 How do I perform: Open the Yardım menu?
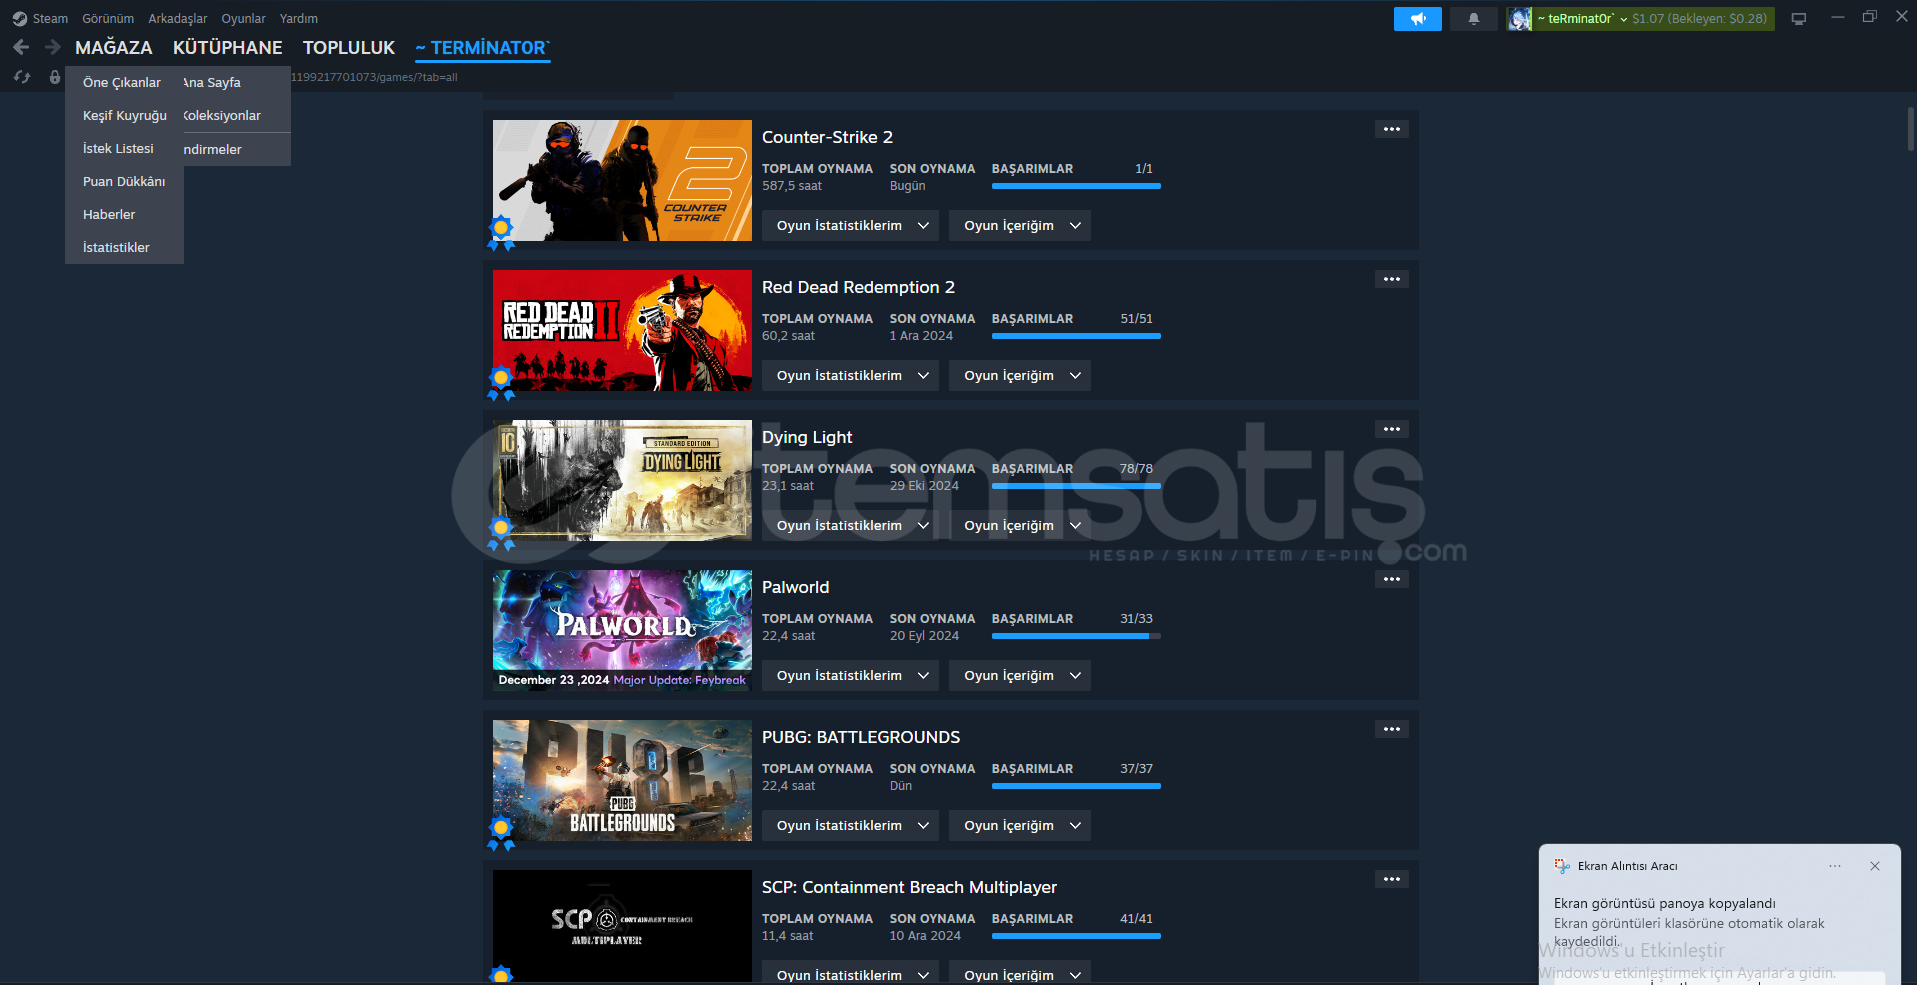click(298, 18)
